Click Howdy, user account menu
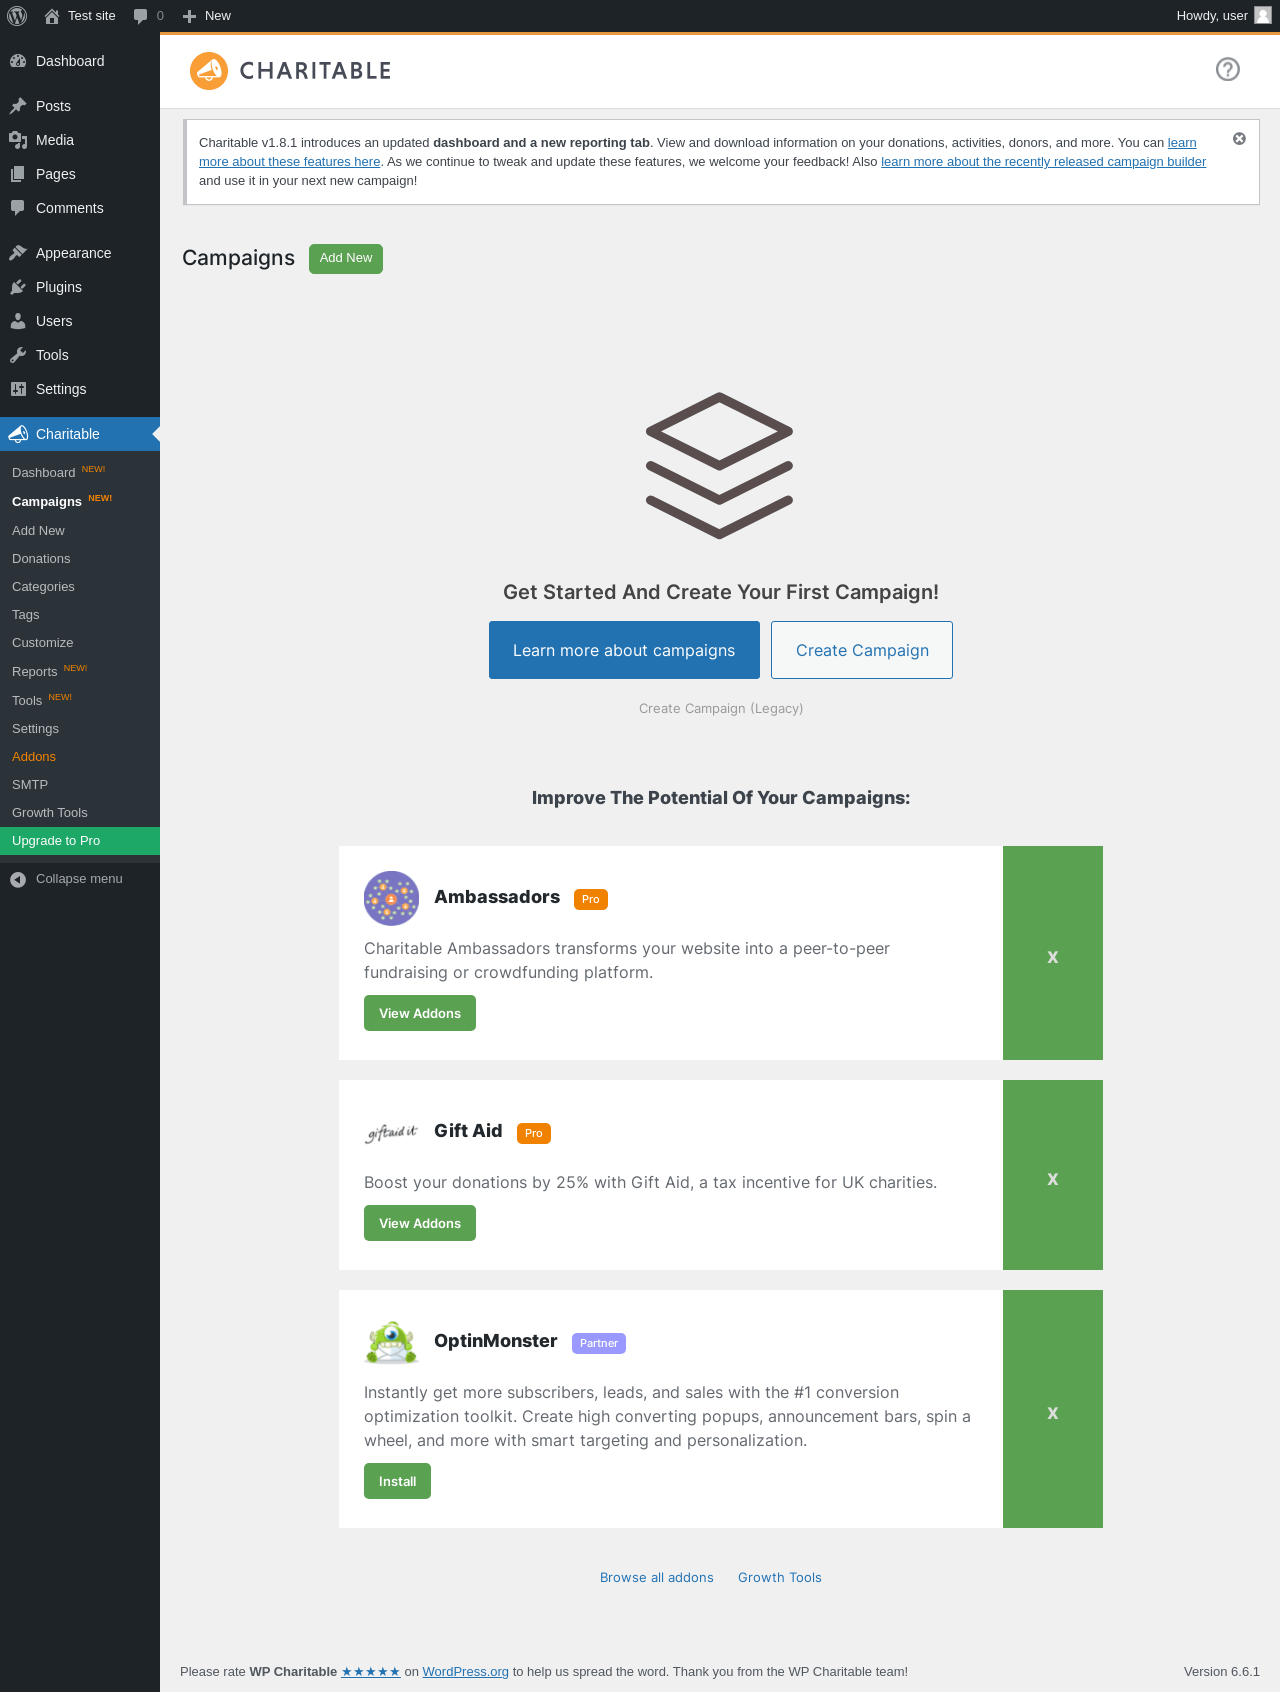This screenshot has height=1692, width=1280. coord(1223,16)
